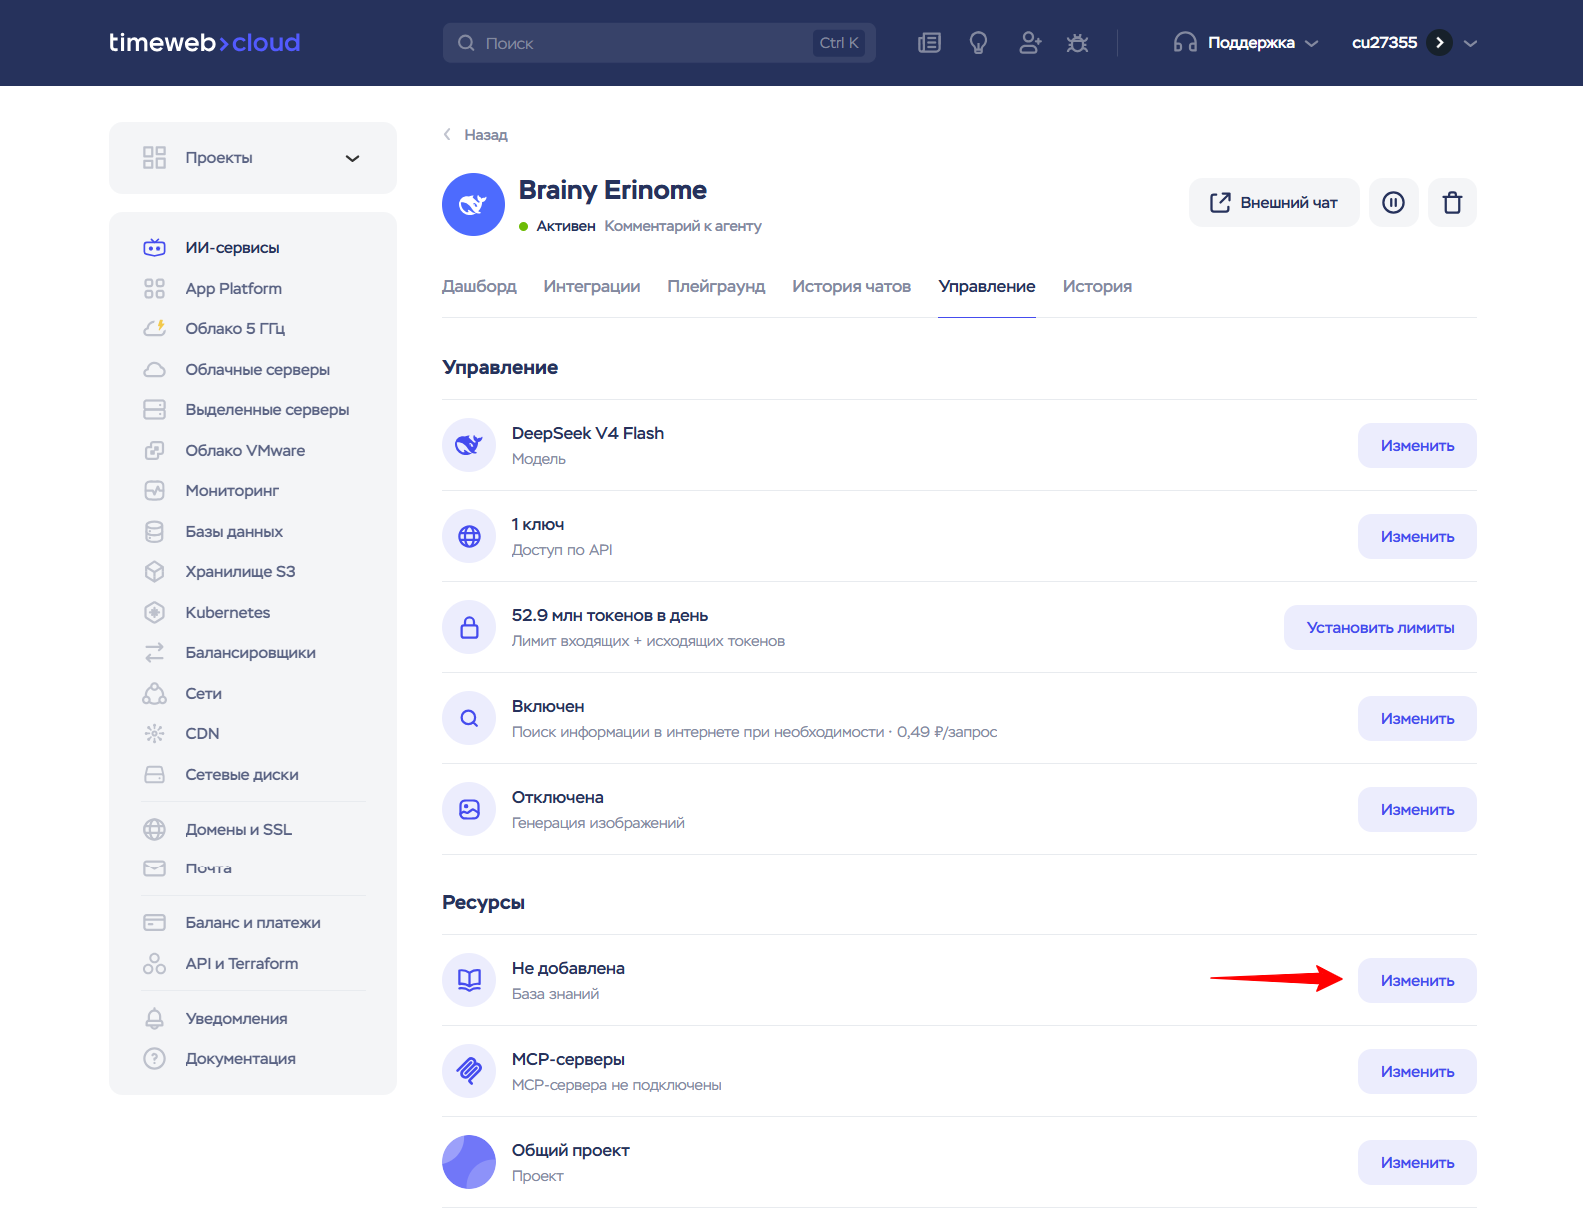The height and width of the screenshot is (1218, 1583).
Task: Open Баланс и платежи page
Action: [253, 922]
